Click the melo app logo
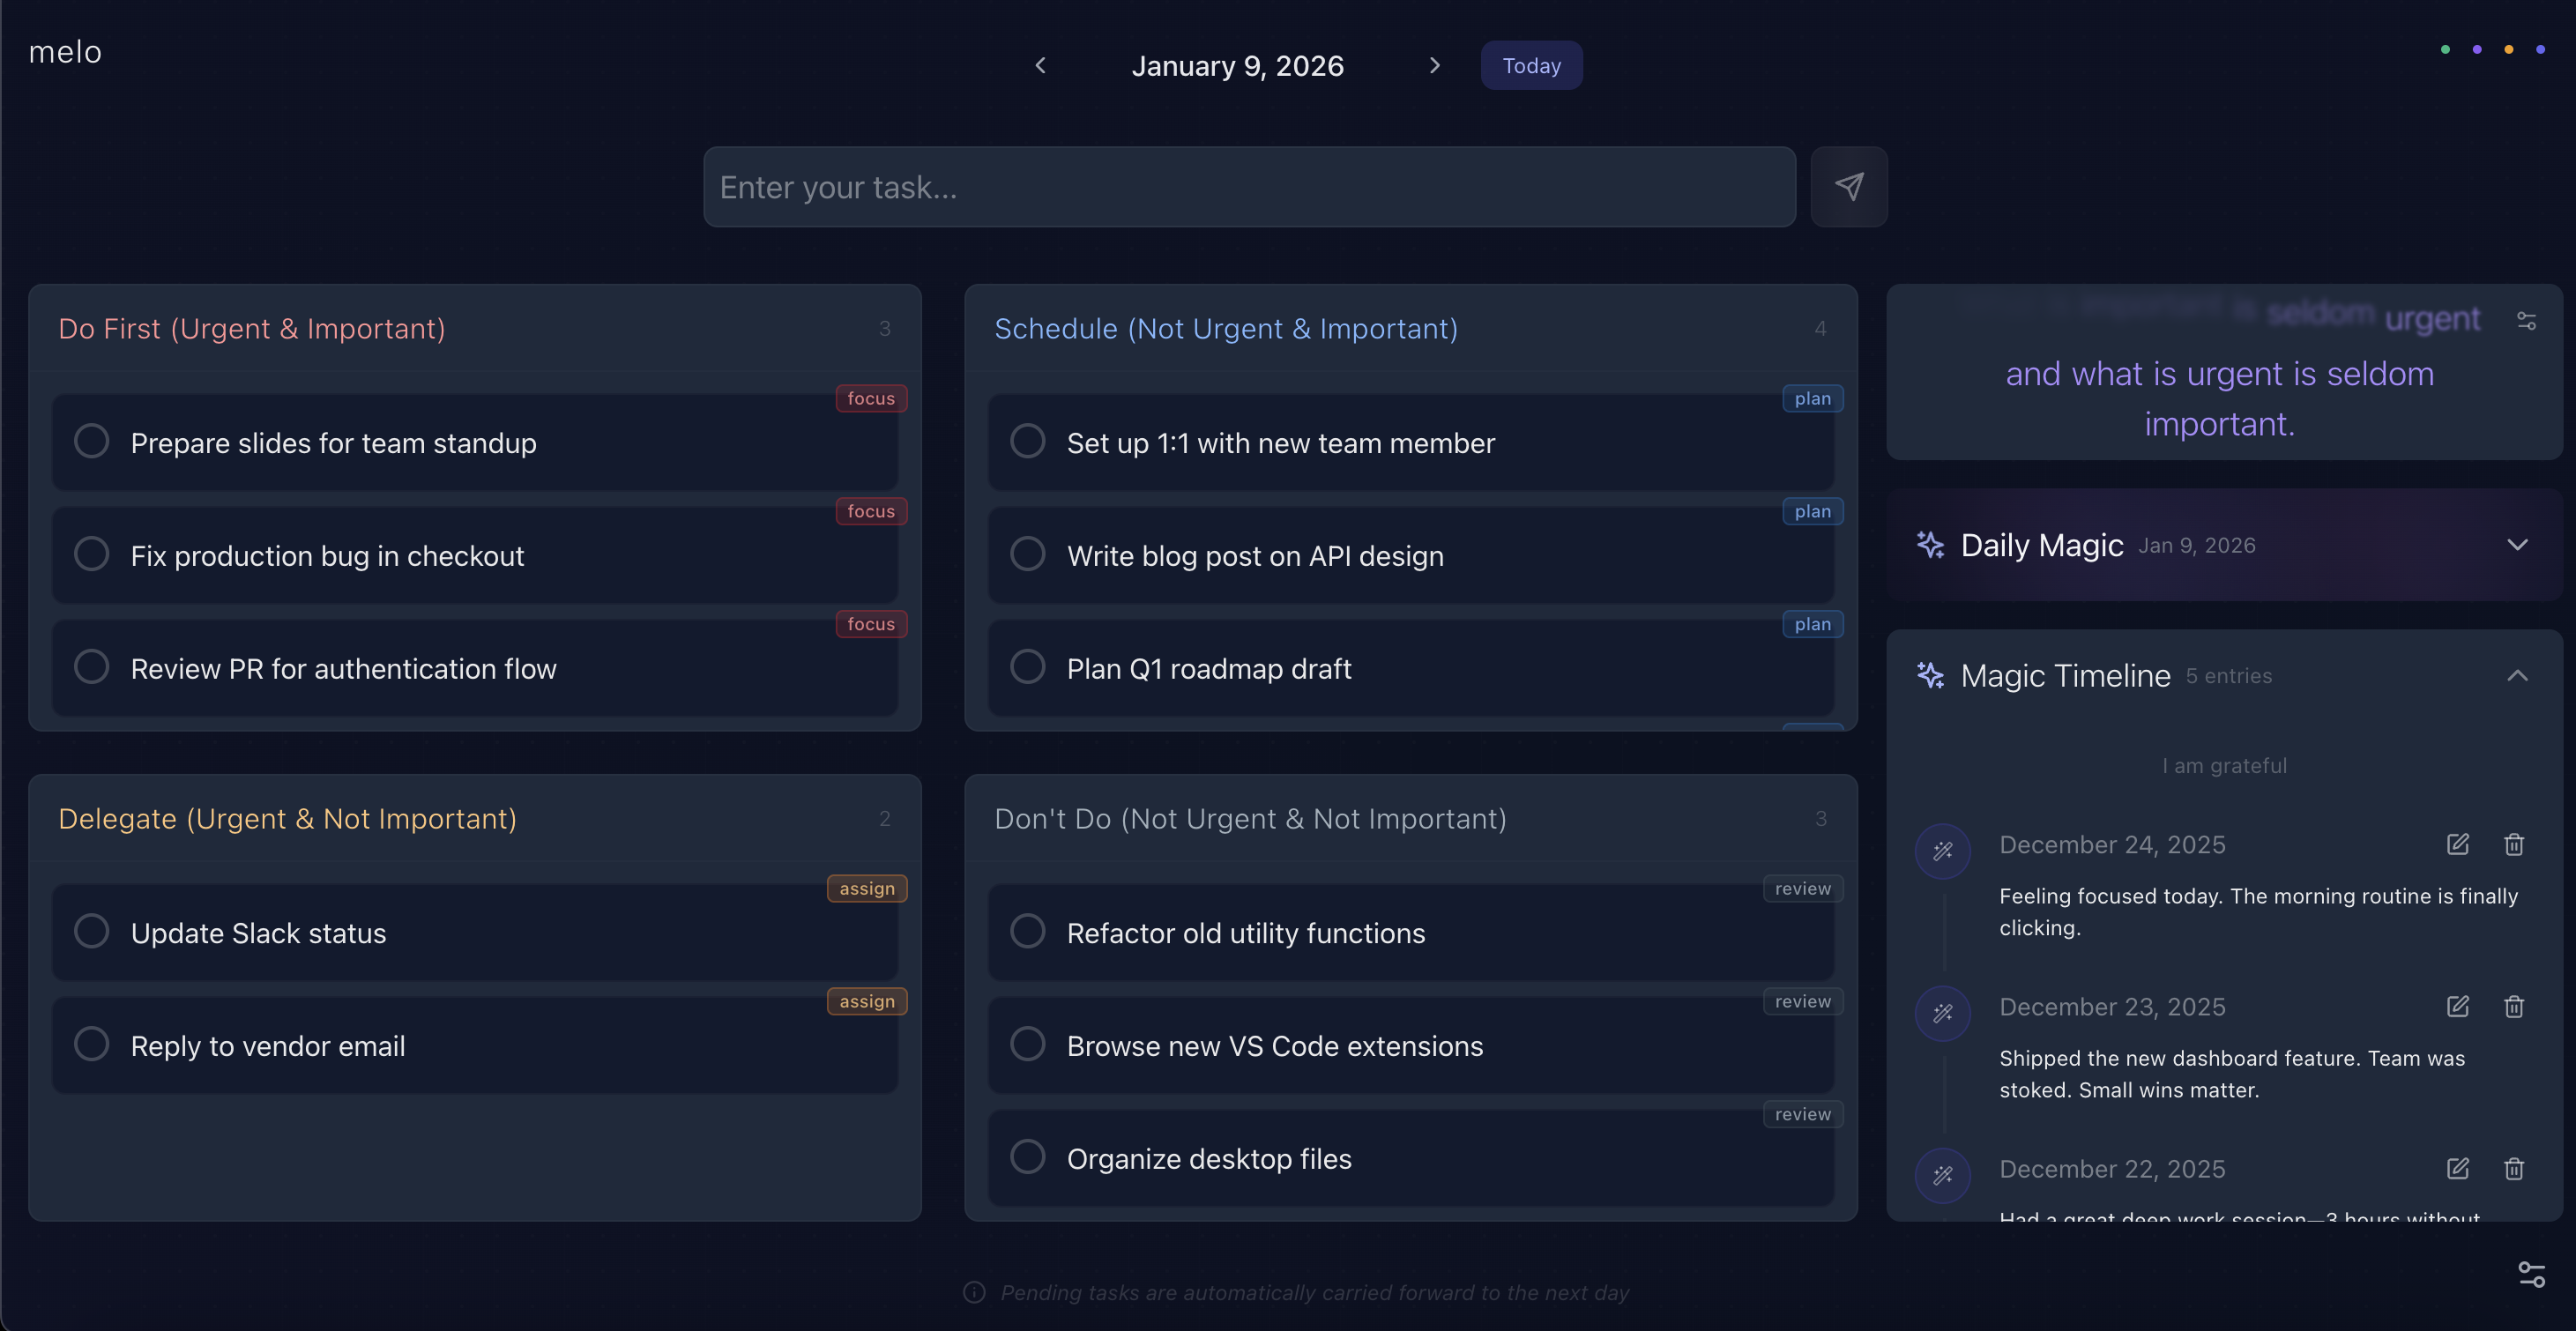This screenshot has height=1331, width=2576. coord(64,51)
